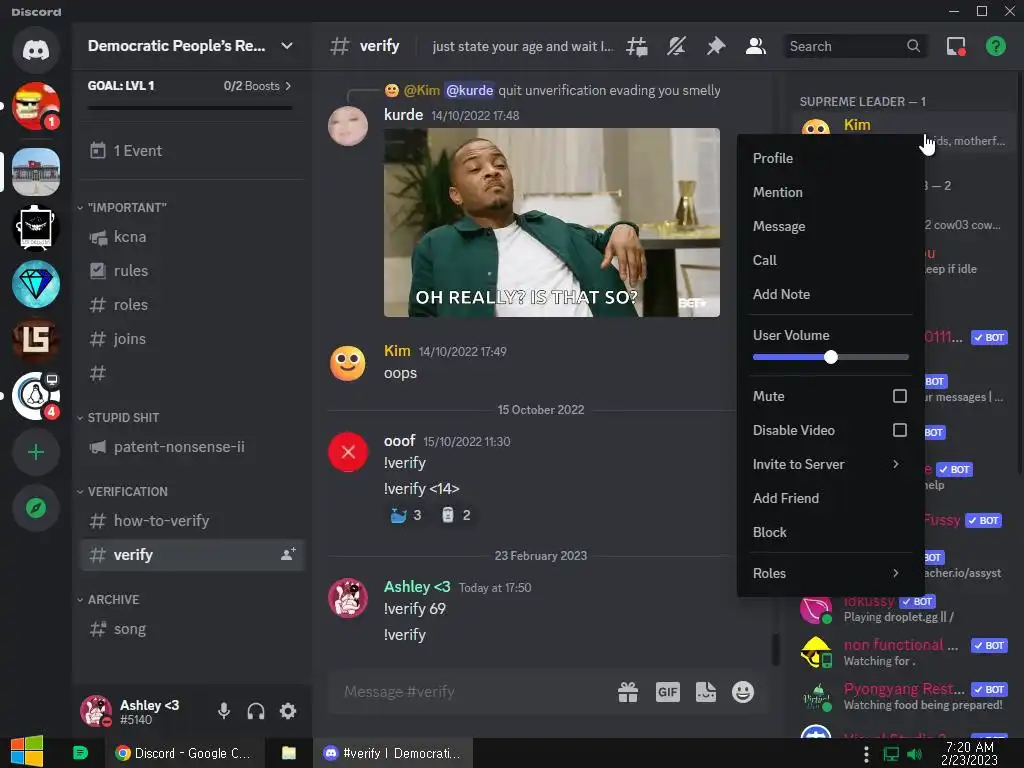
Task: Toggle notification settings bell icon
Action: coord(677,46)
